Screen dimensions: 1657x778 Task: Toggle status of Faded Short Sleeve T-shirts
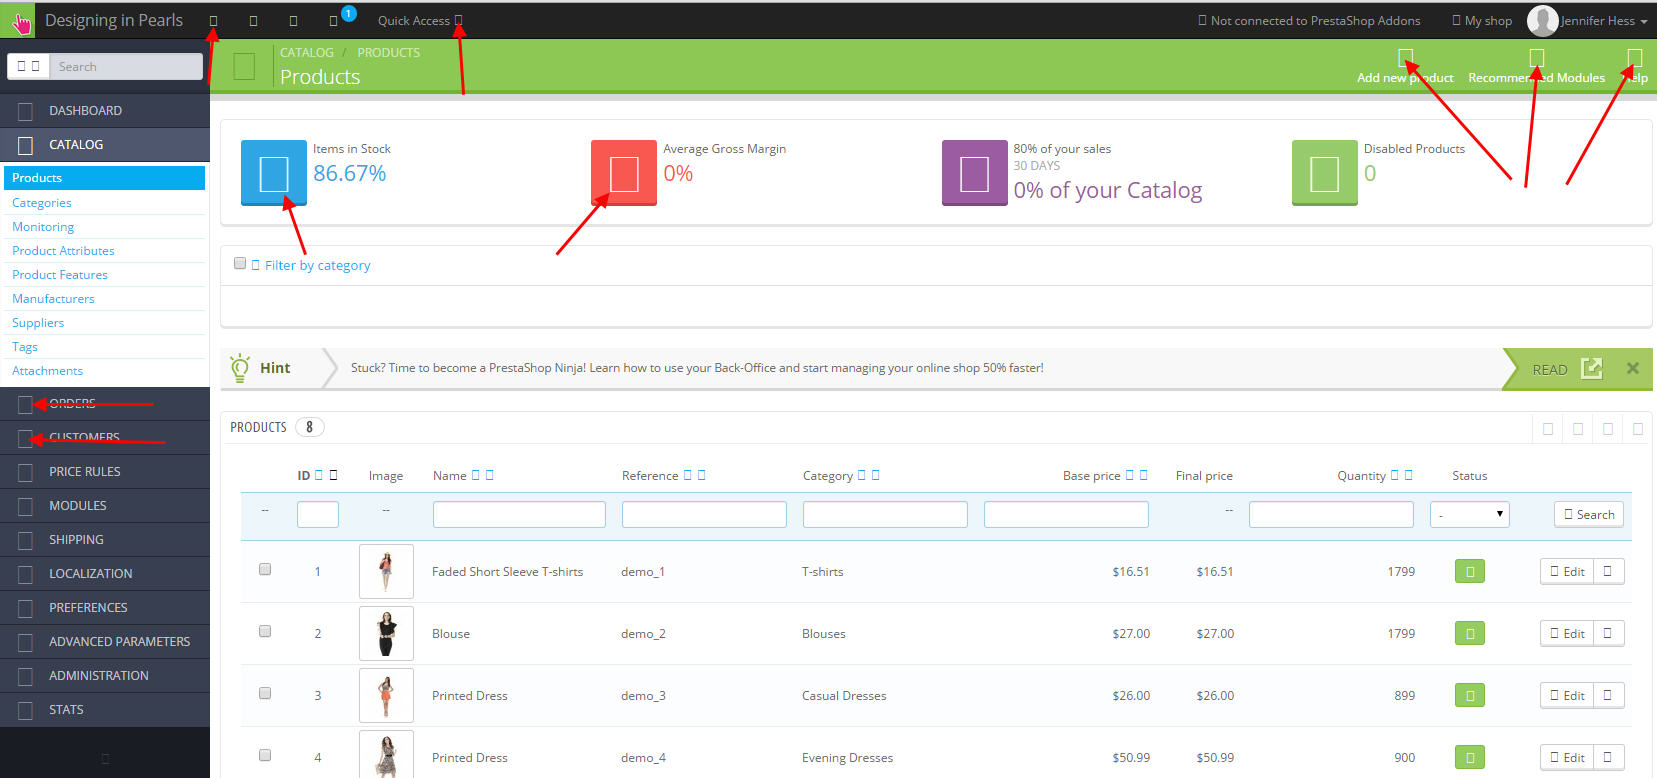click(1470, 572)
